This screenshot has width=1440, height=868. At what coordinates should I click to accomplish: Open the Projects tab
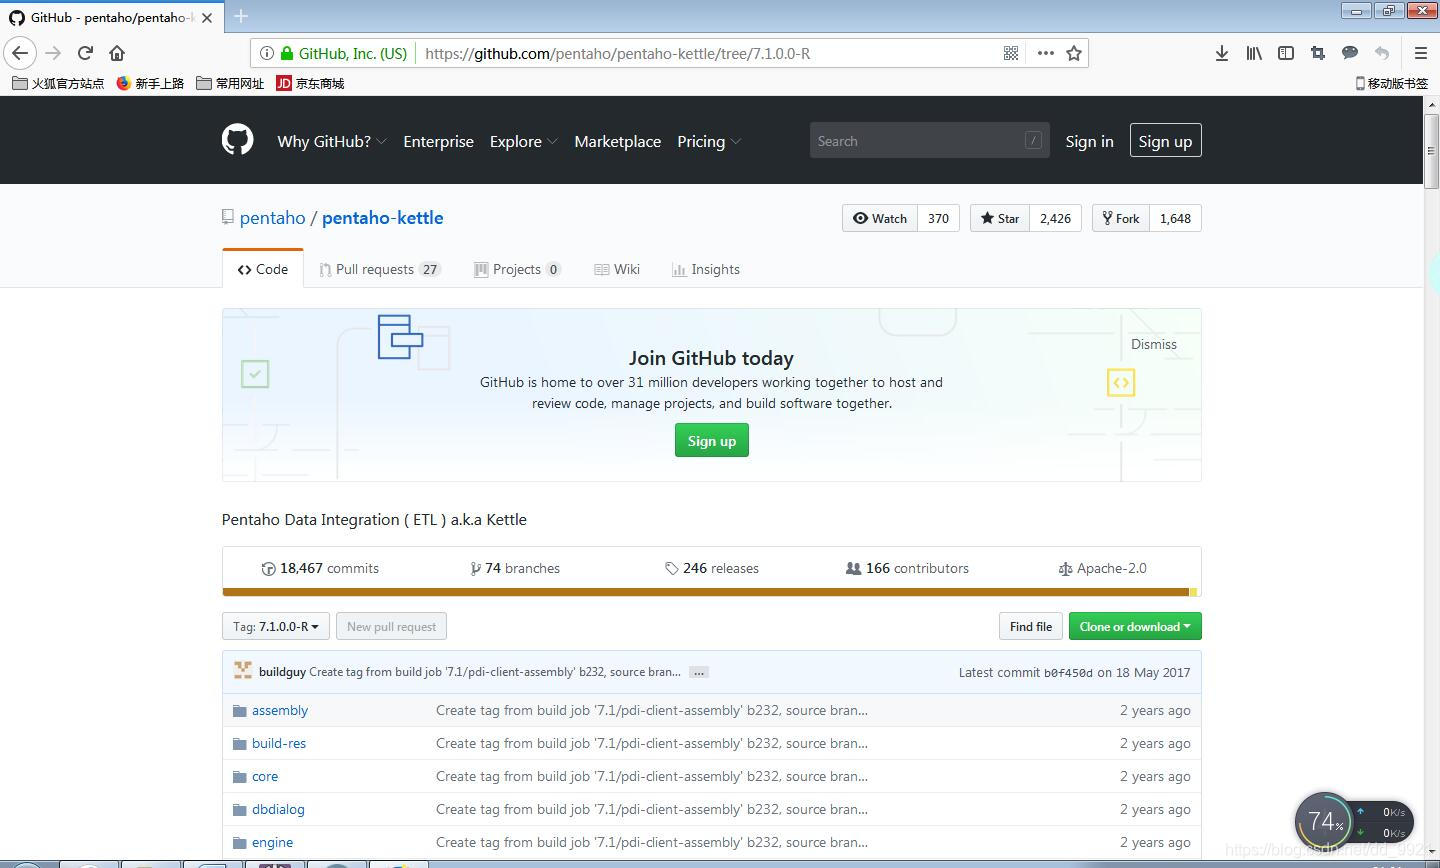coord(517,269)
